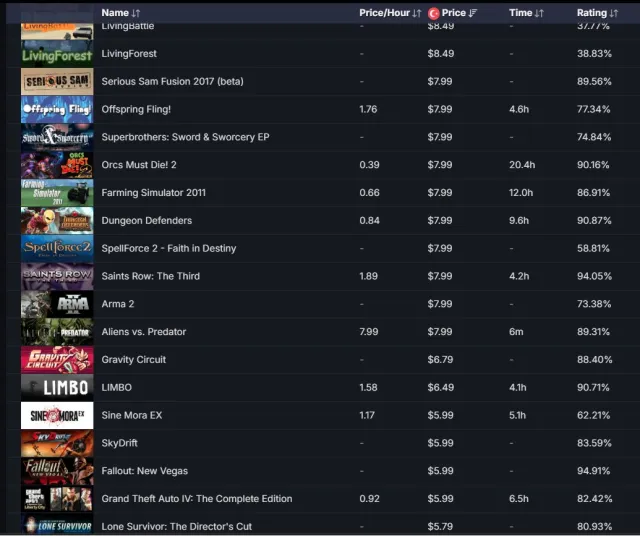The image size is (640, 536).
Task: Click the 12.0h time of Farming Simulator
Action: tap(521, 193)
